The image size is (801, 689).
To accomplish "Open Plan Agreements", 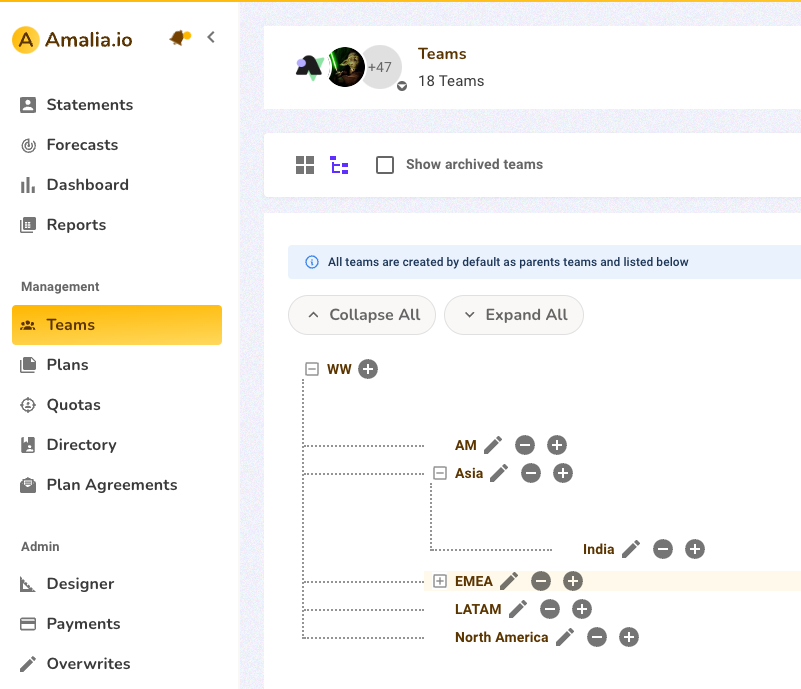I will click(117, 485).
